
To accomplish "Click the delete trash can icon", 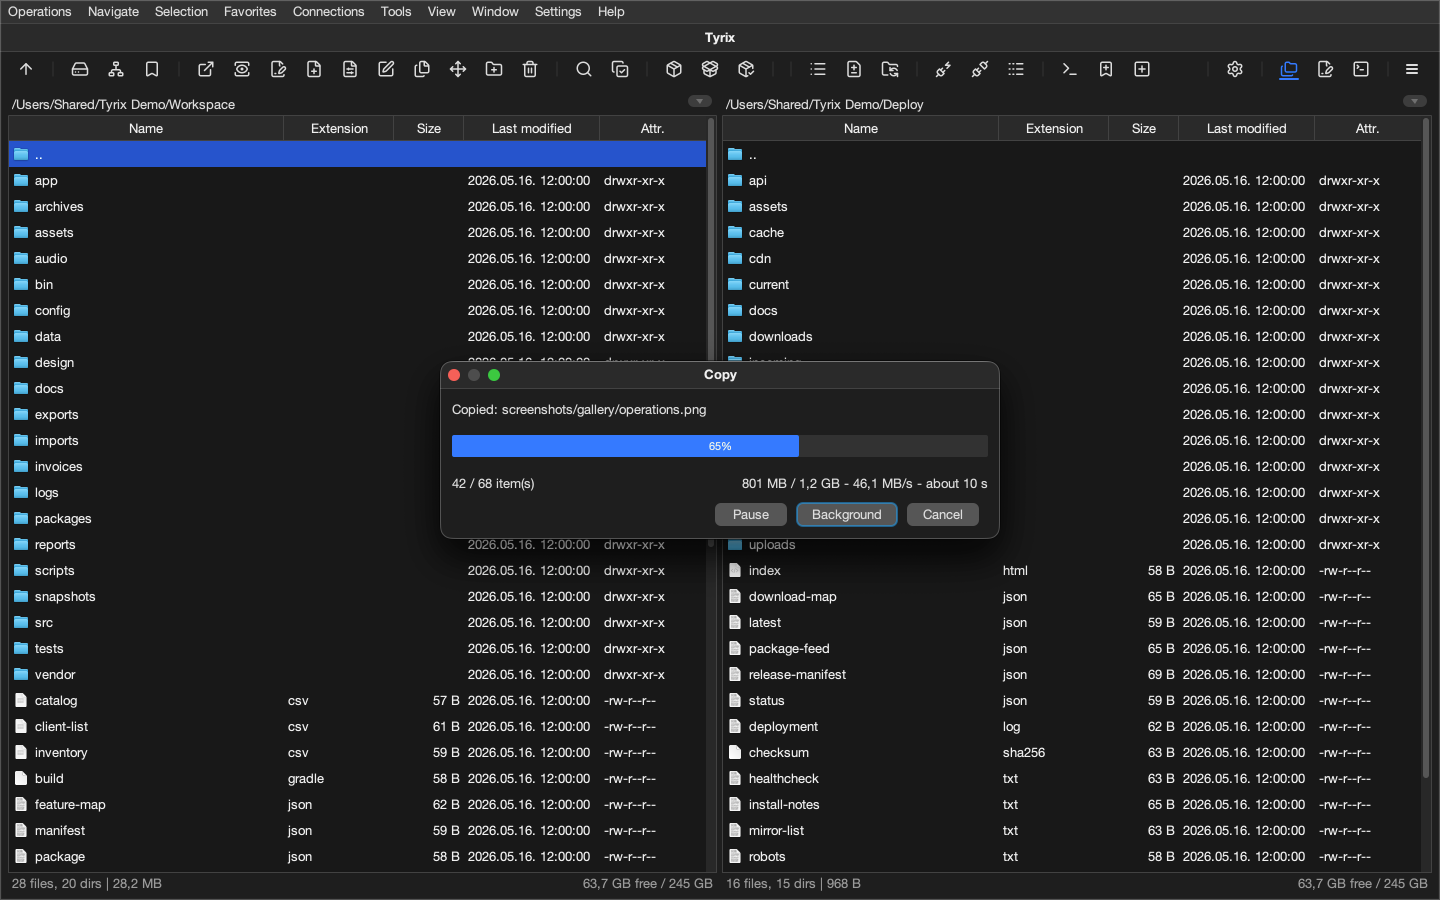I will pyautogui.click(x=530, y=69).
